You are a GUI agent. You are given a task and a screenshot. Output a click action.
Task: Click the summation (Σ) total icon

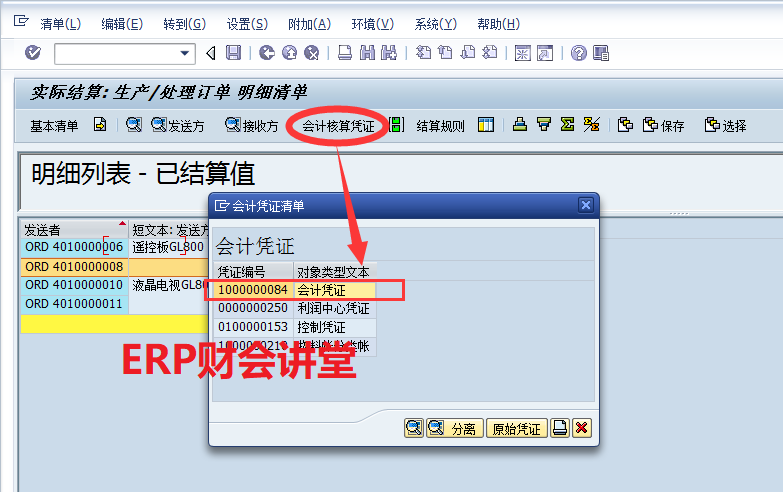pos(567,125)
